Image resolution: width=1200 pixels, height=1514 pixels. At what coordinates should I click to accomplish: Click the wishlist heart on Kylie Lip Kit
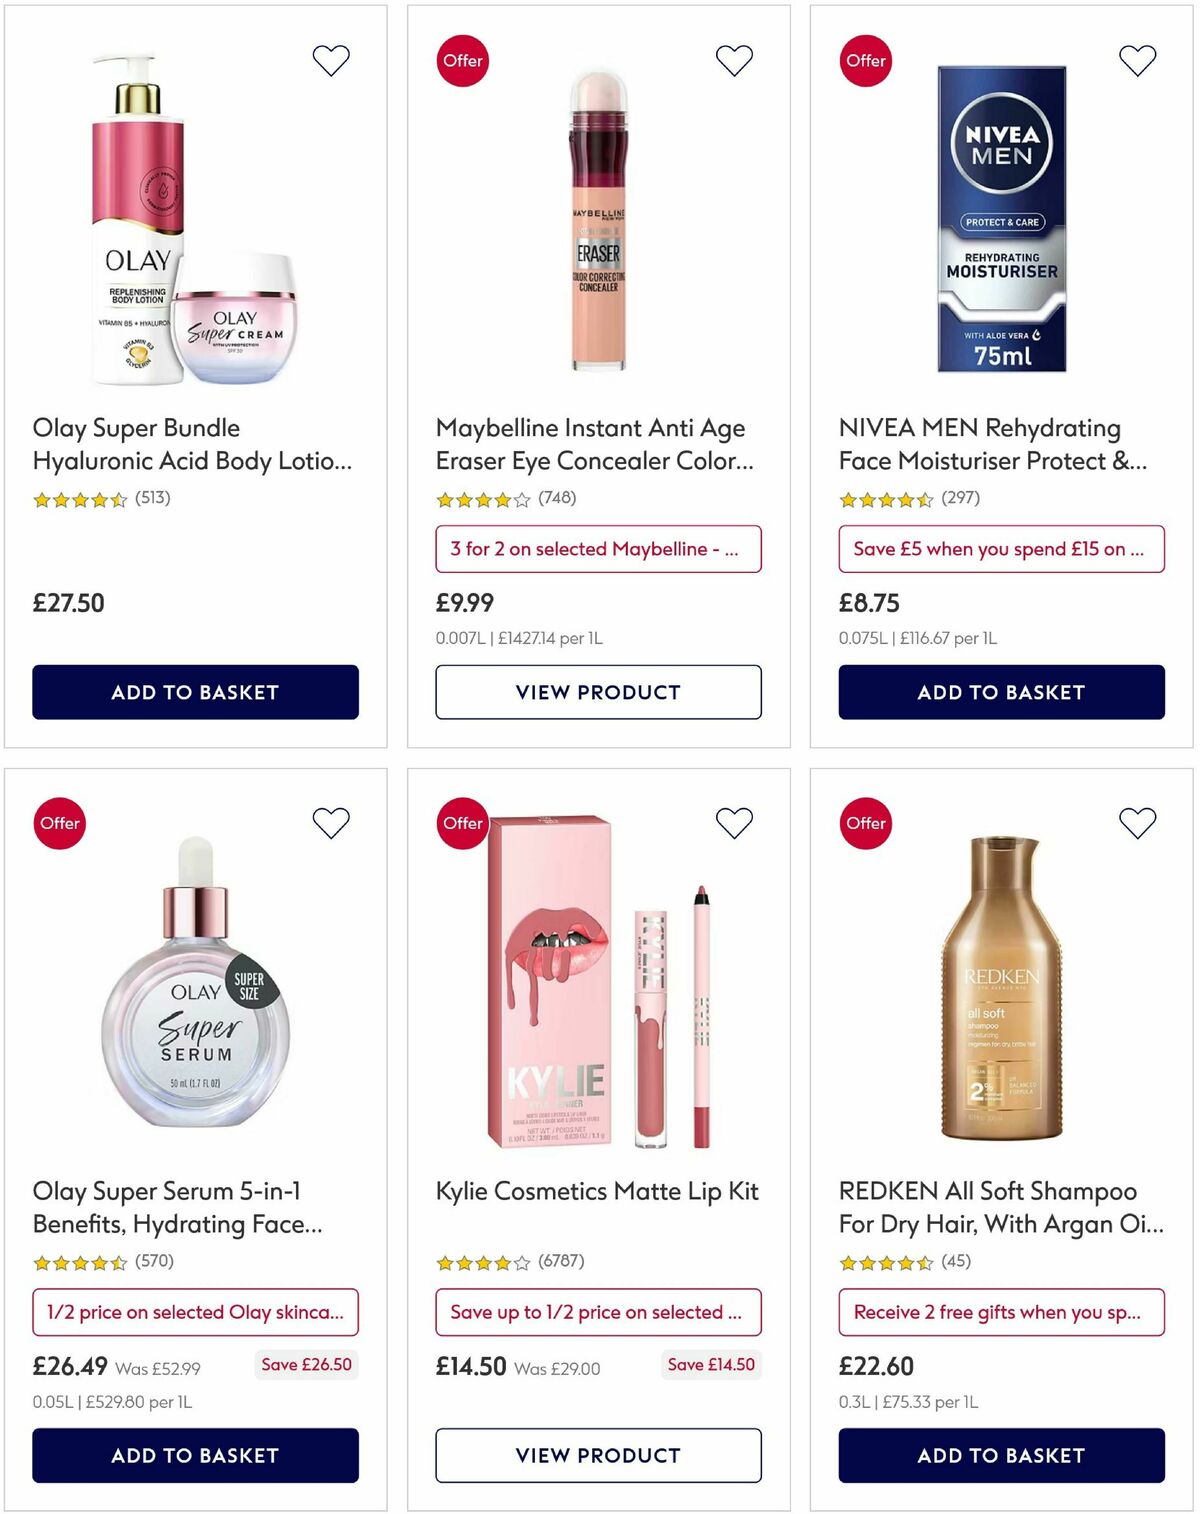click(x=733, y=822)
